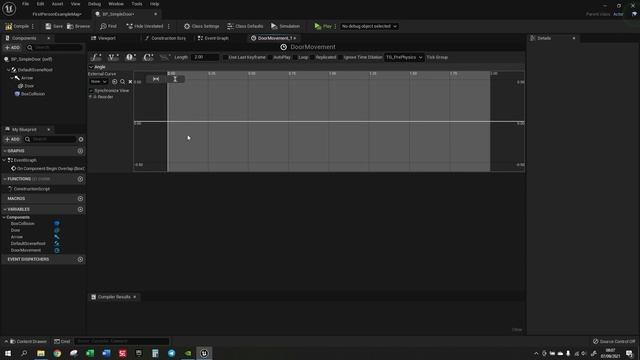Screen dimensions: 640x360
Task: Open the Content Drawer
Action: (x=28, y=341)
